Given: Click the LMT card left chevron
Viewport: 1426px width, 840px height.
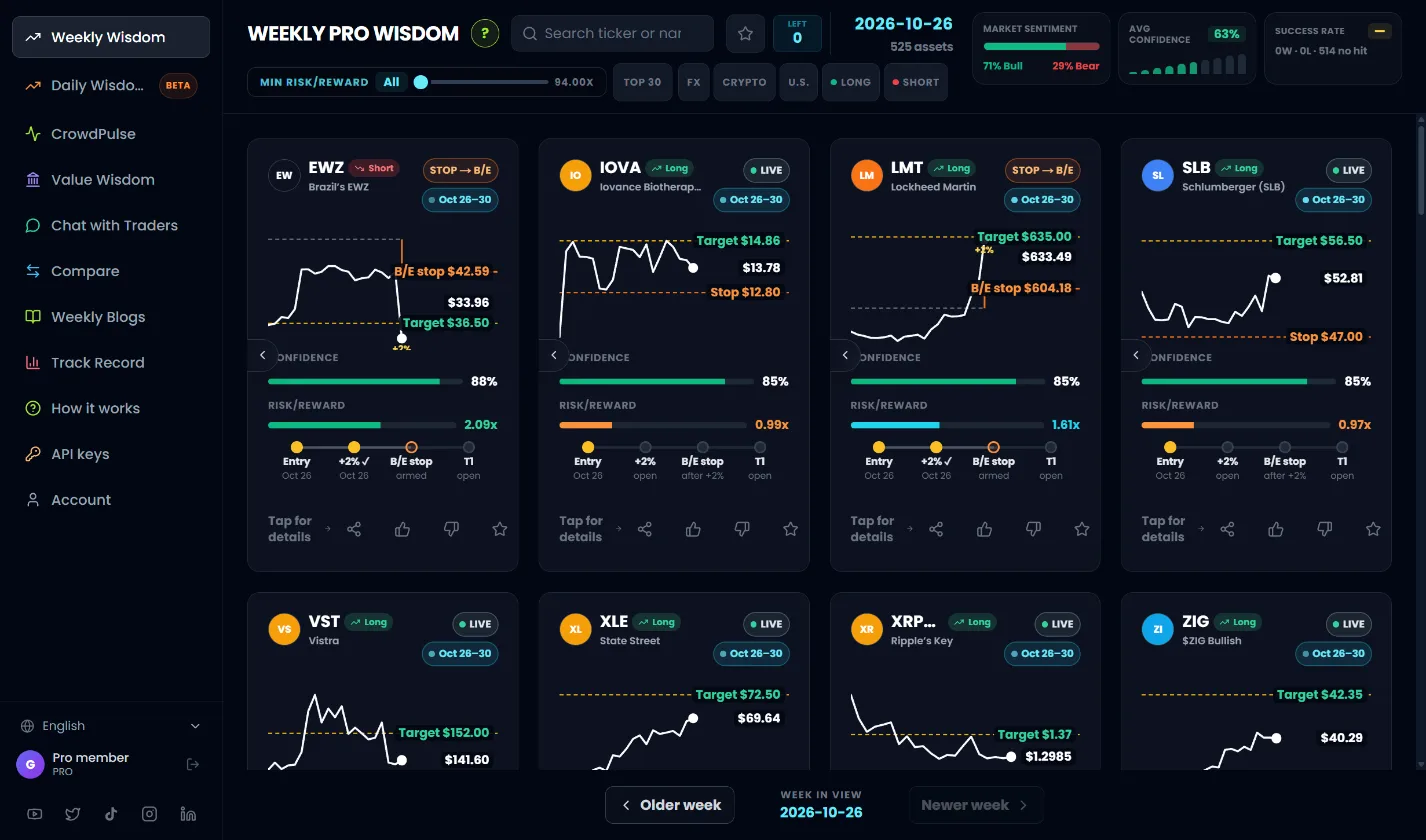Looking at the screenshot, I should [845, 355].
